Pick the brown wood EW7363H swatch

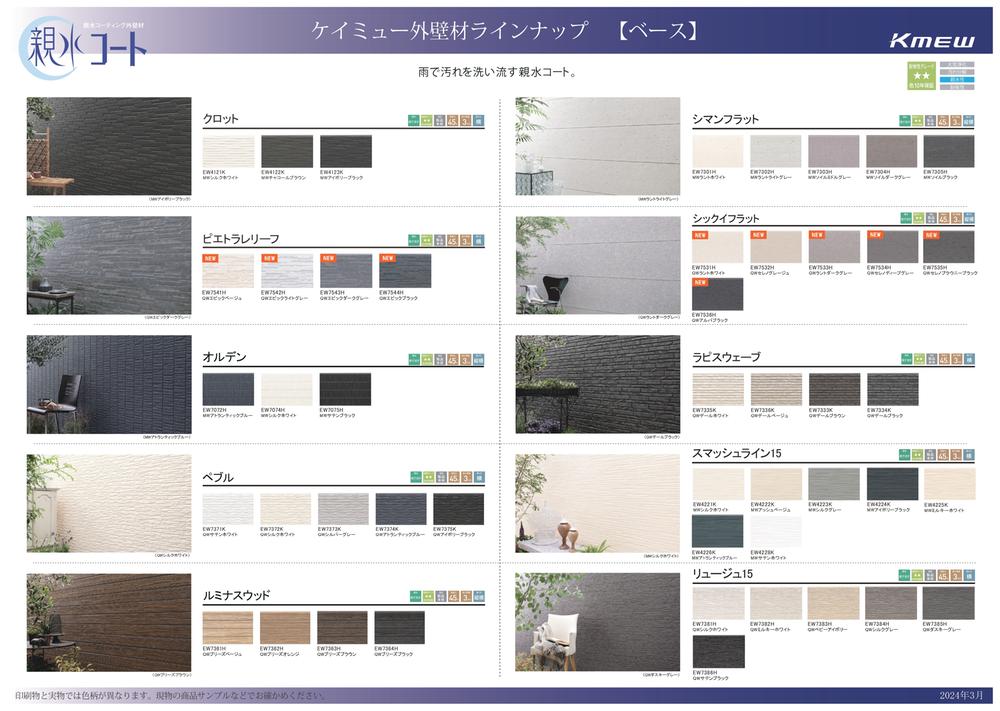coord(342,627)
